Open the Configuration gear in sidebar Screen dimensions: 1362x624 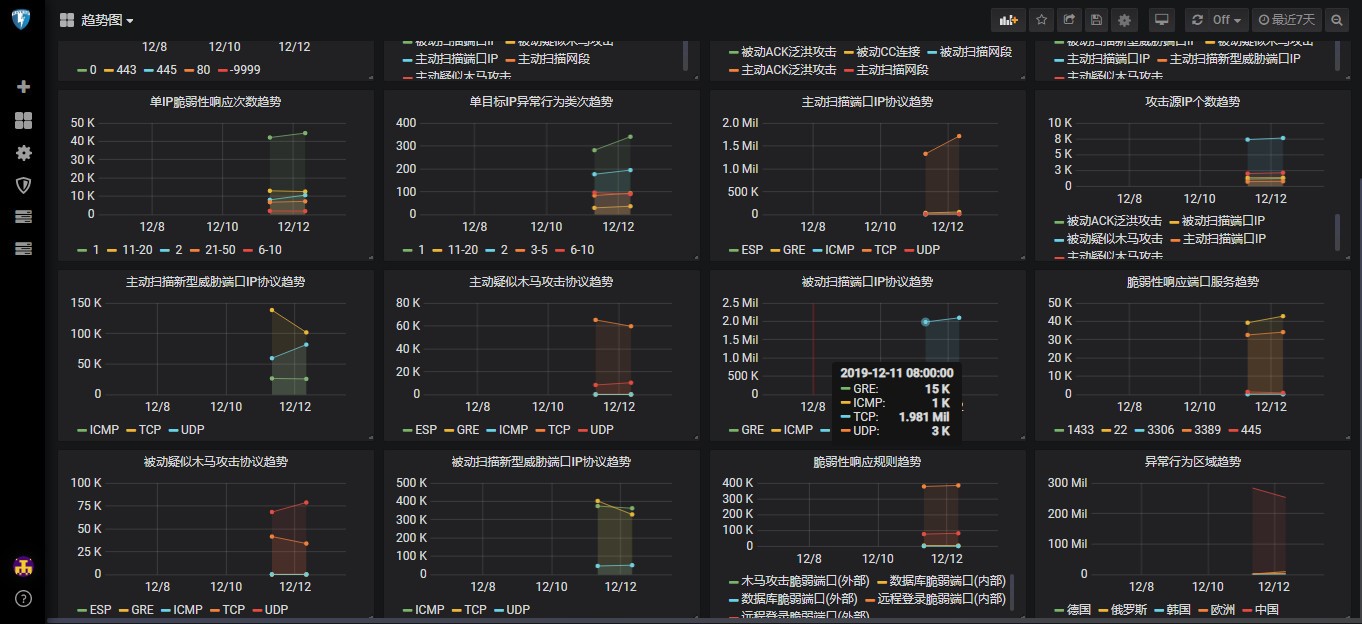click(23, 153)
